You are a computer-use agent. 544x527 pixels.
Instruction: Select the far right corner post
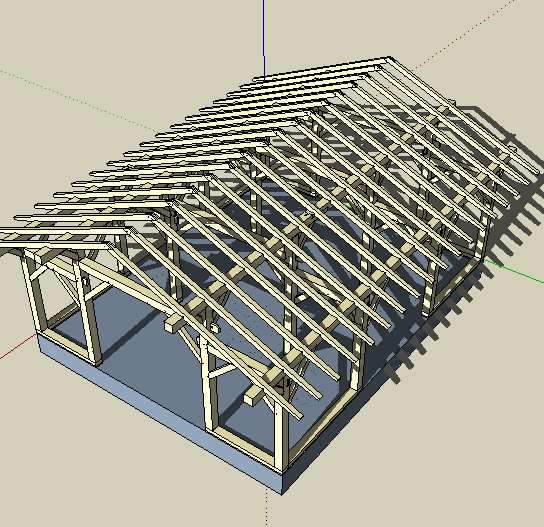pos(482,239)
